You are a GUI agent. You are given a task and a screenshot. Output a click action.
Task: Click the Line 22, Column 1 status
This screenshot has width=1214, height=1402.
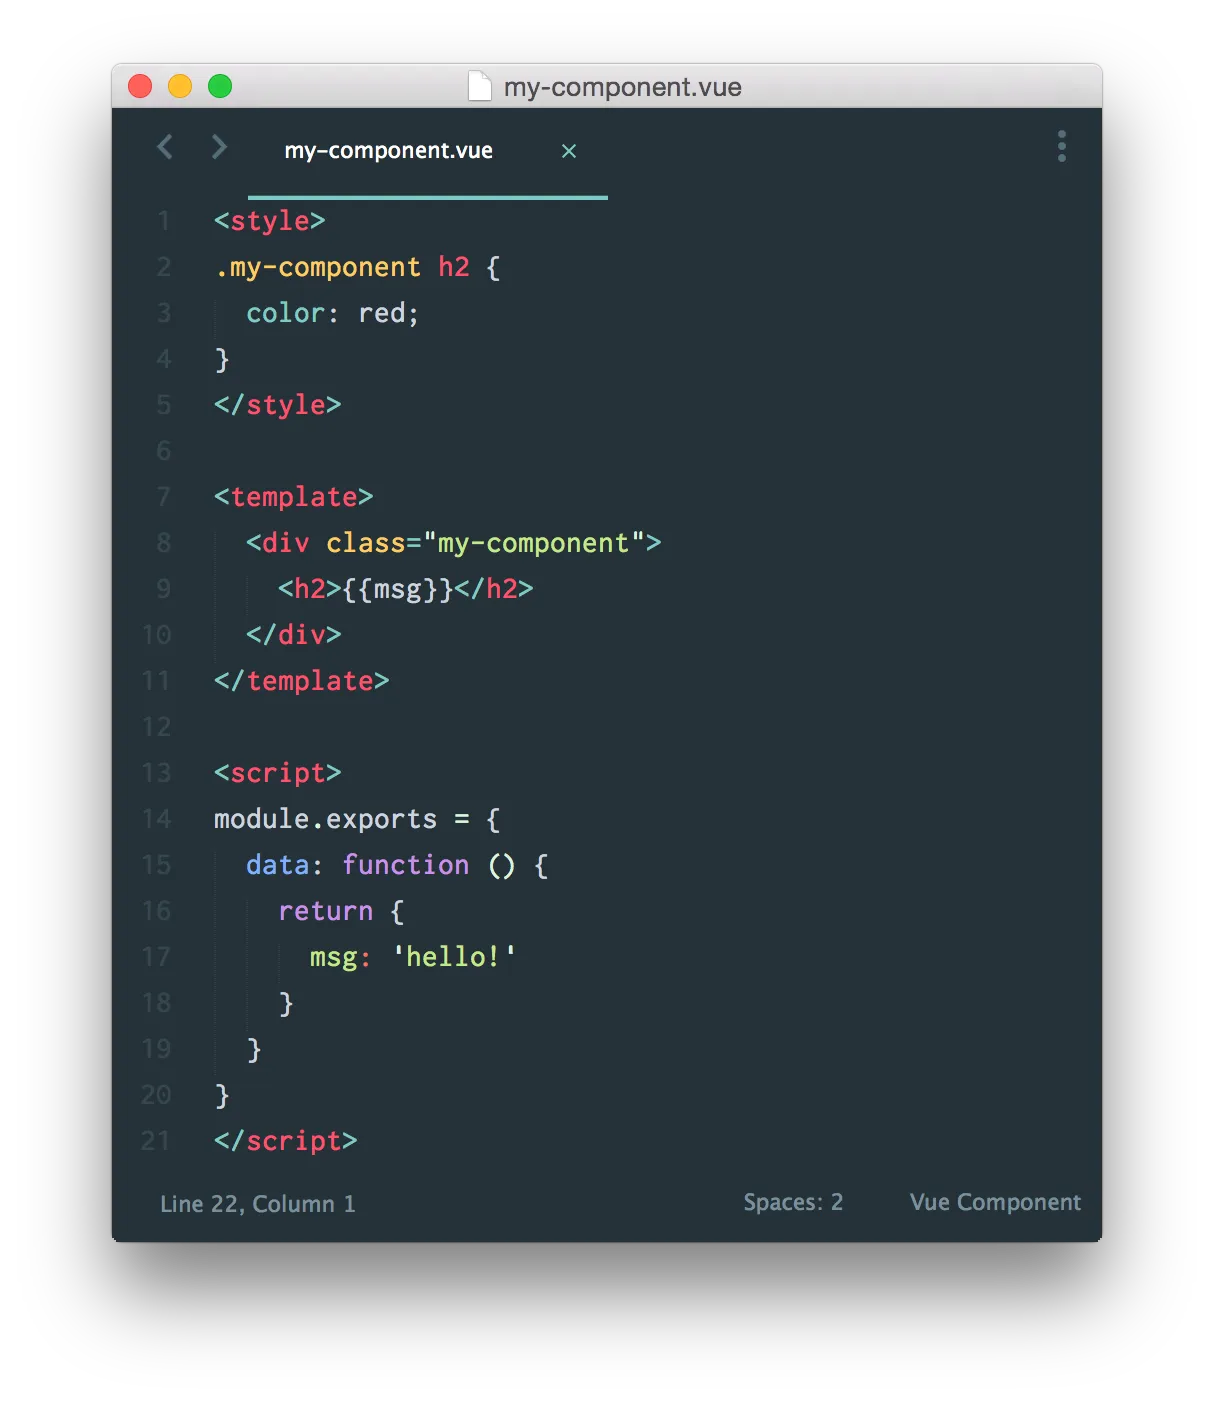click(258, 1203)
